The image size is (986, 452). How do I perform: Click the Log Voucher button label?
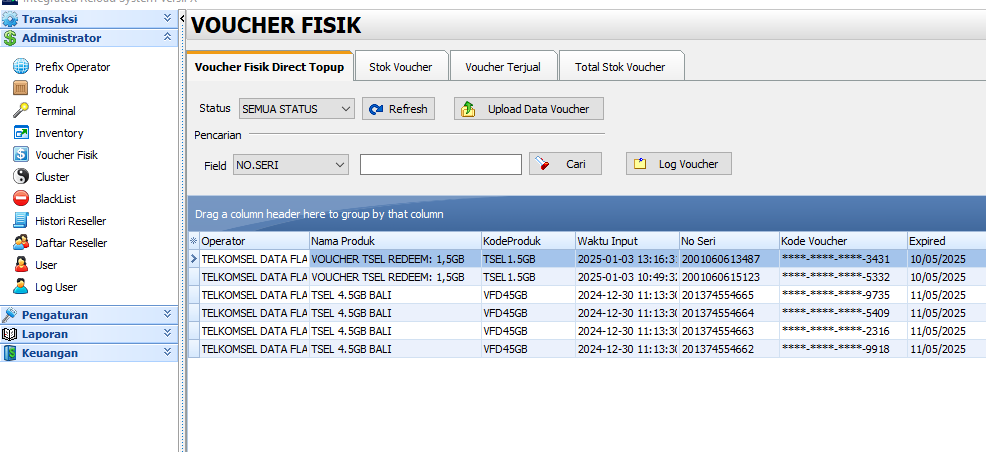point(689,164)
